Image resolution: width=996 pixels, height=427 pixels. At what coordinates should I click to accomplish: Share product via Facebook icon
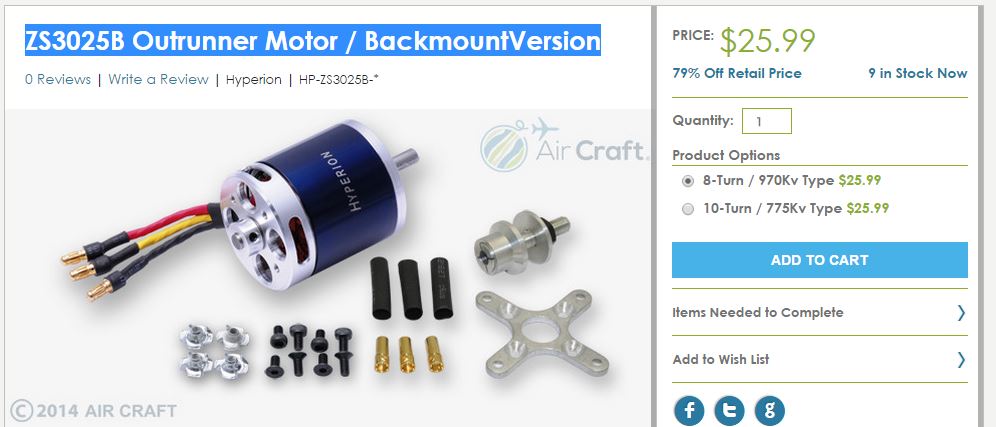[689, 410]
